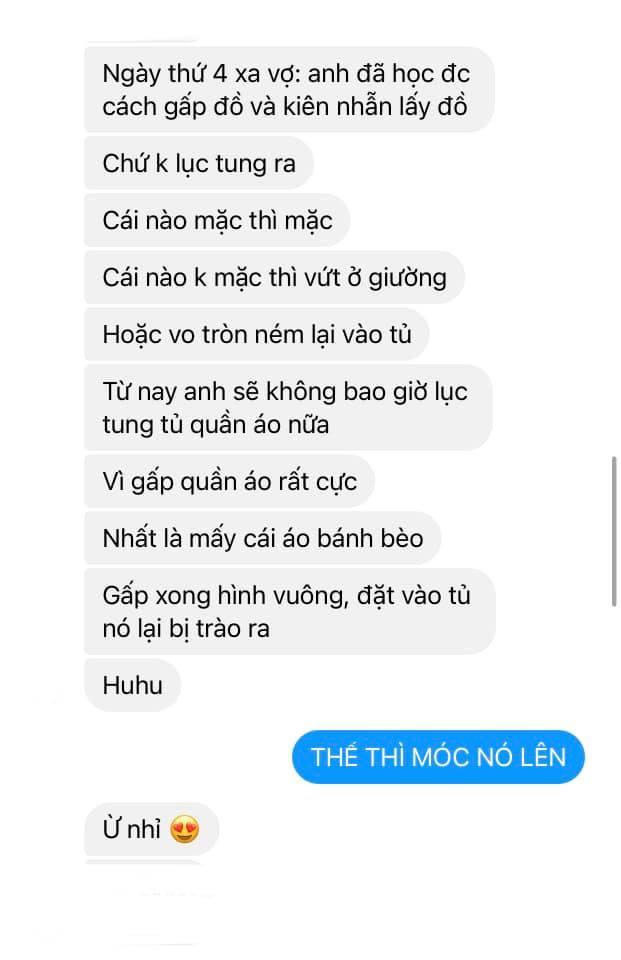Click the 'Huhu' message bubble

132,685
